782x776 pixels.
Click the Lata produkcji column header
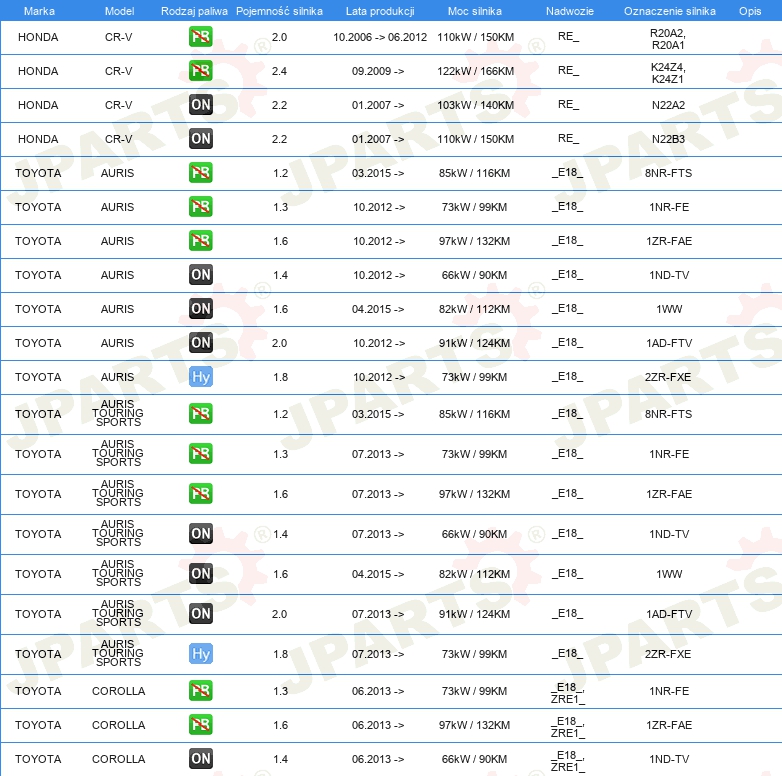point(380,11)
